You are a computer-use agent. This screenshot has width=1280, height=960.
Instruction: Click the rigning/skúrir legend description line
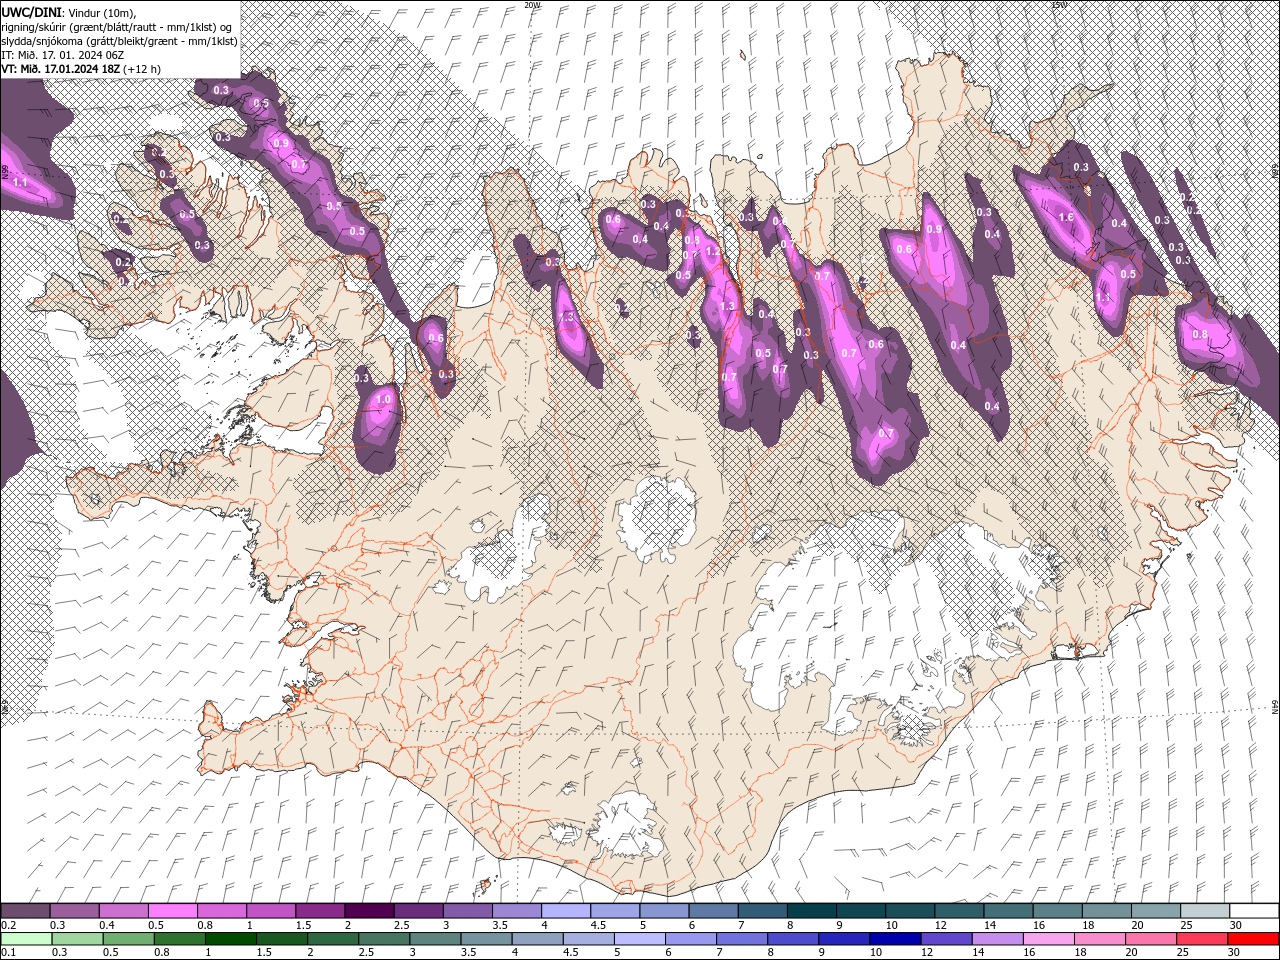point(115,27)
